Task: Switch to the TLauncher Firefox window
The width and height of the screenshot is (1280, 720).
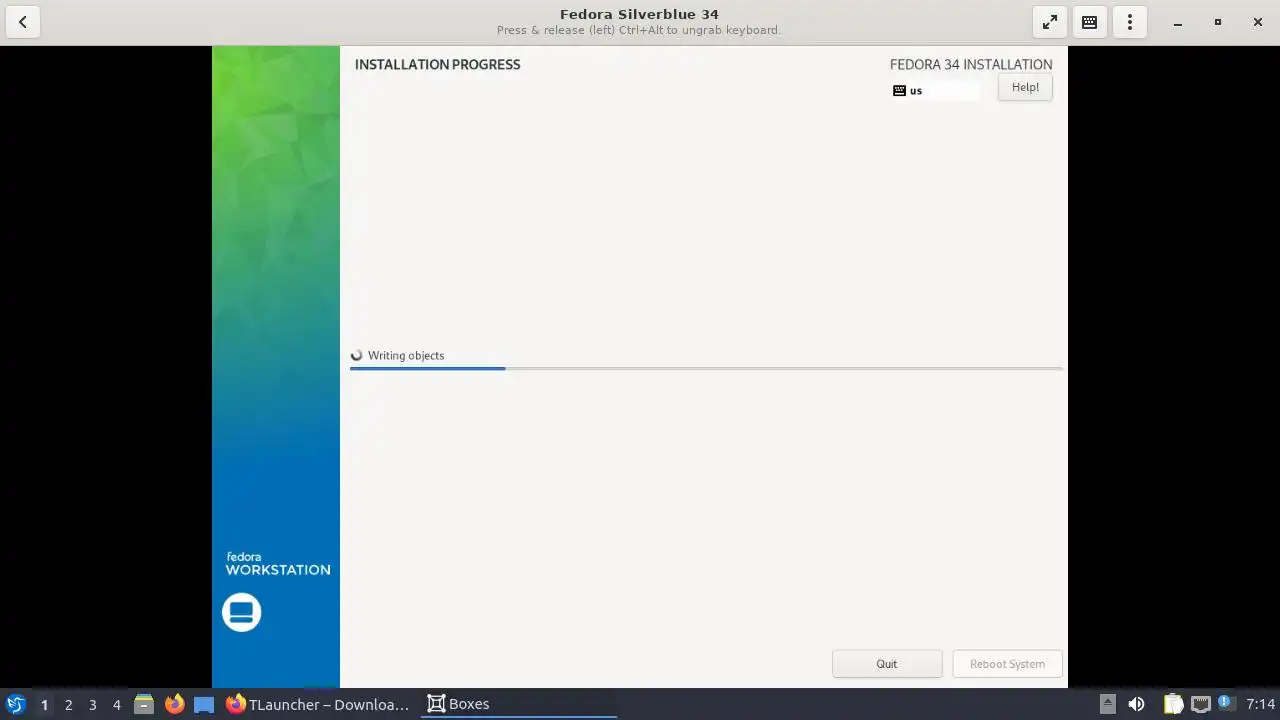Action: tap(318, 704)
